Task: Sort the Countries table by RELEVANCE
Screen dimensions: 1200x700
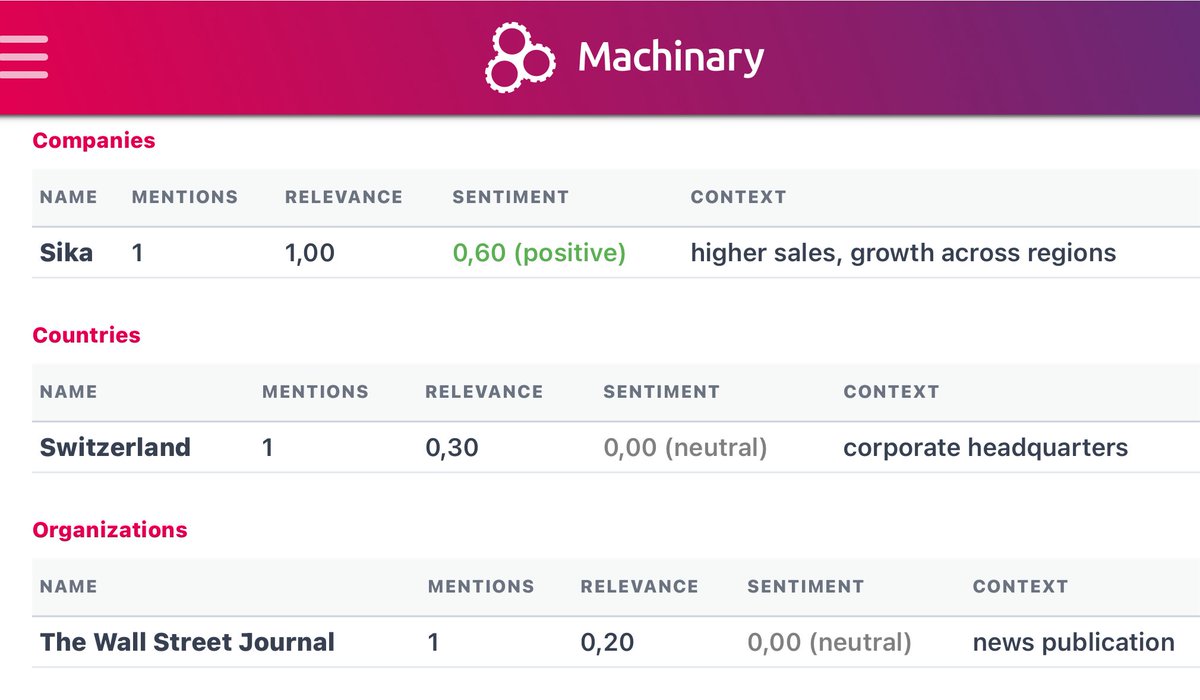Action: (x=484, y=392)
